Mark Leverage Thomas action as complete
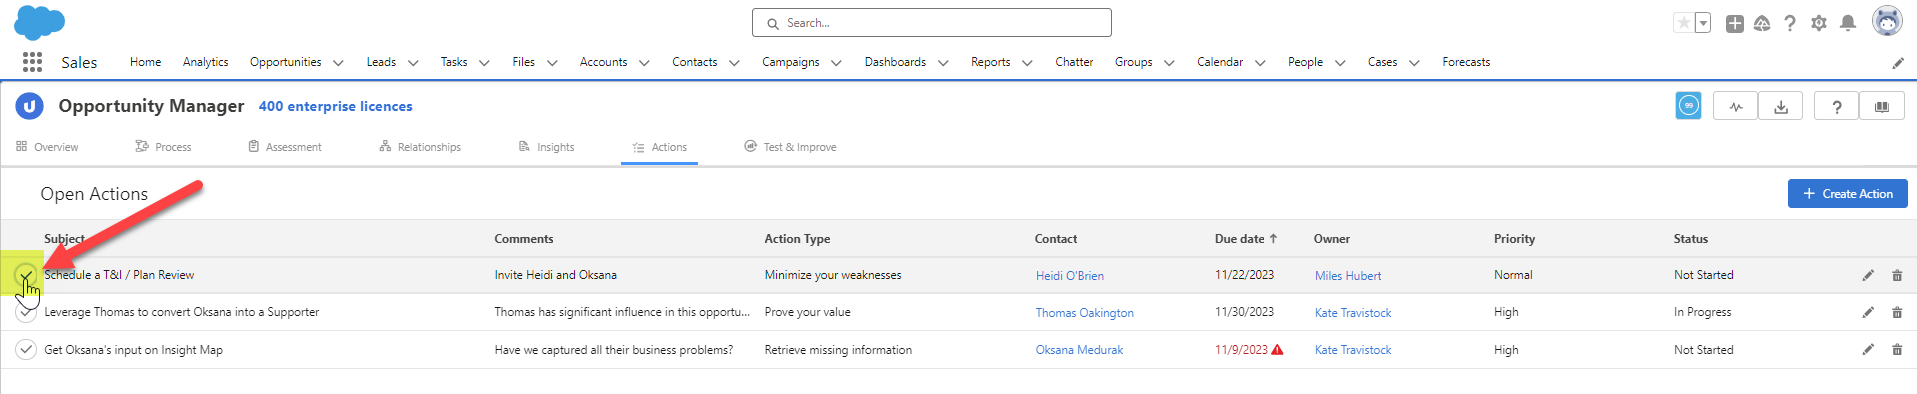 25,312
